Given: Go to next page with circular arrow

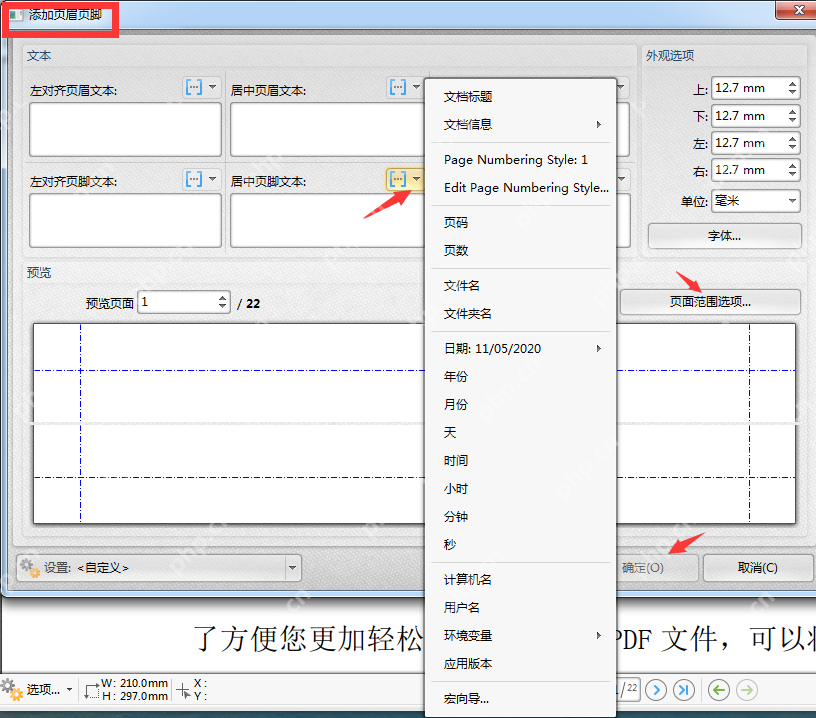Looking at the screenshot, I should pos(656,690).
